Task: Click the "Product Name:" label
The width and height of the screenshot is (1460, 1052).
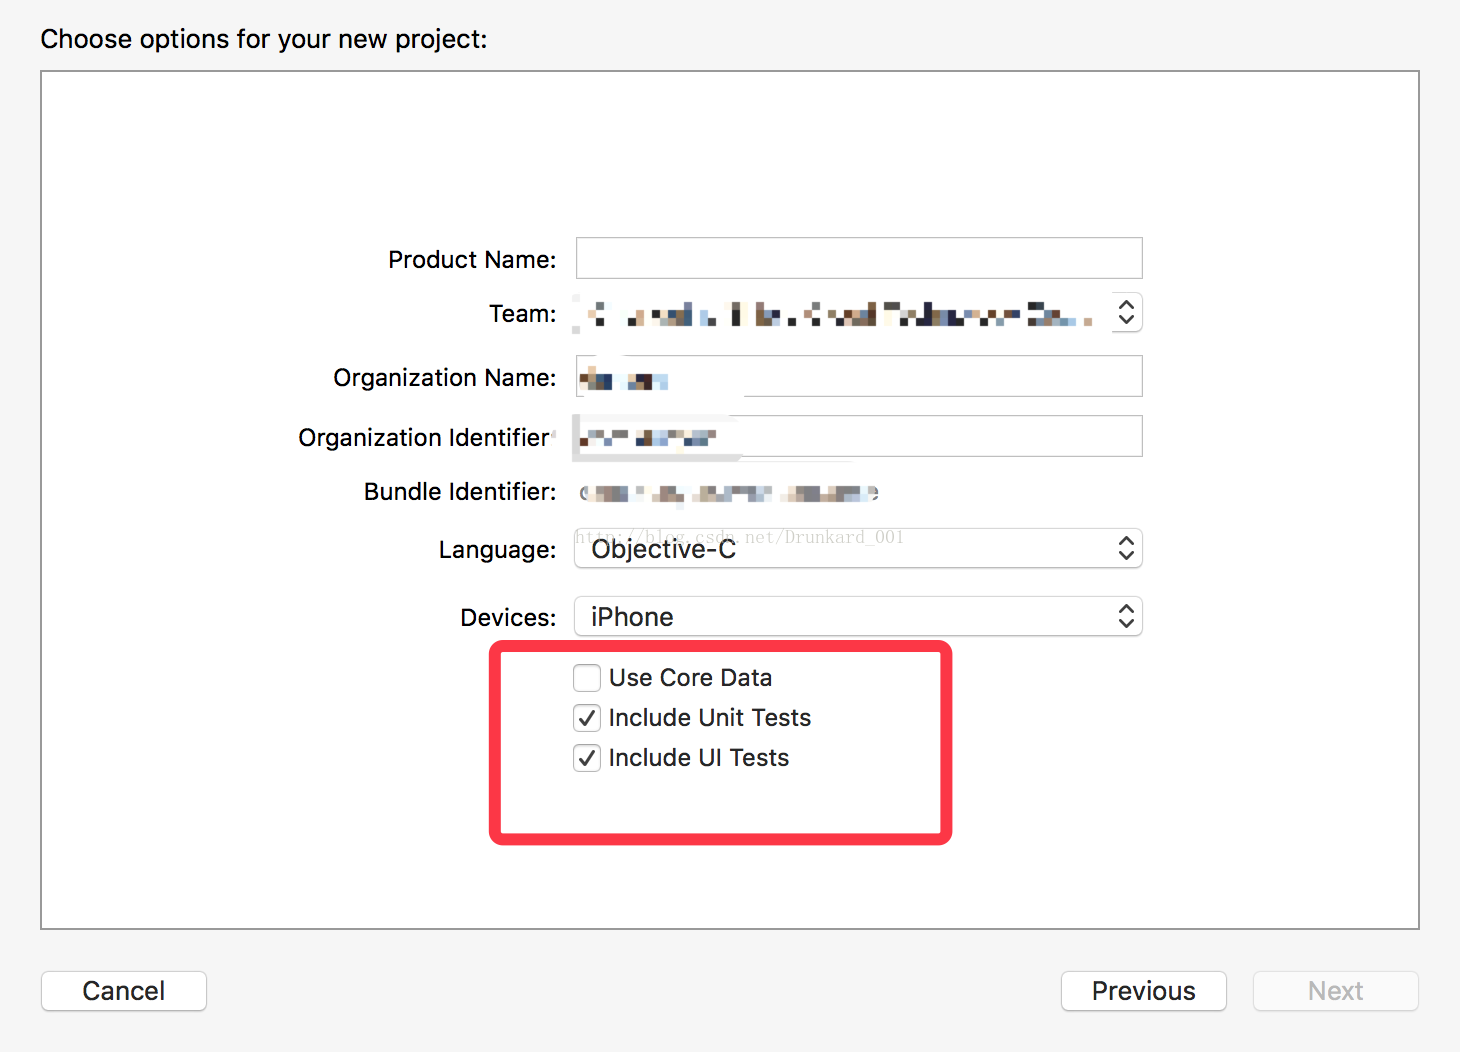Action: click(472, 260)
